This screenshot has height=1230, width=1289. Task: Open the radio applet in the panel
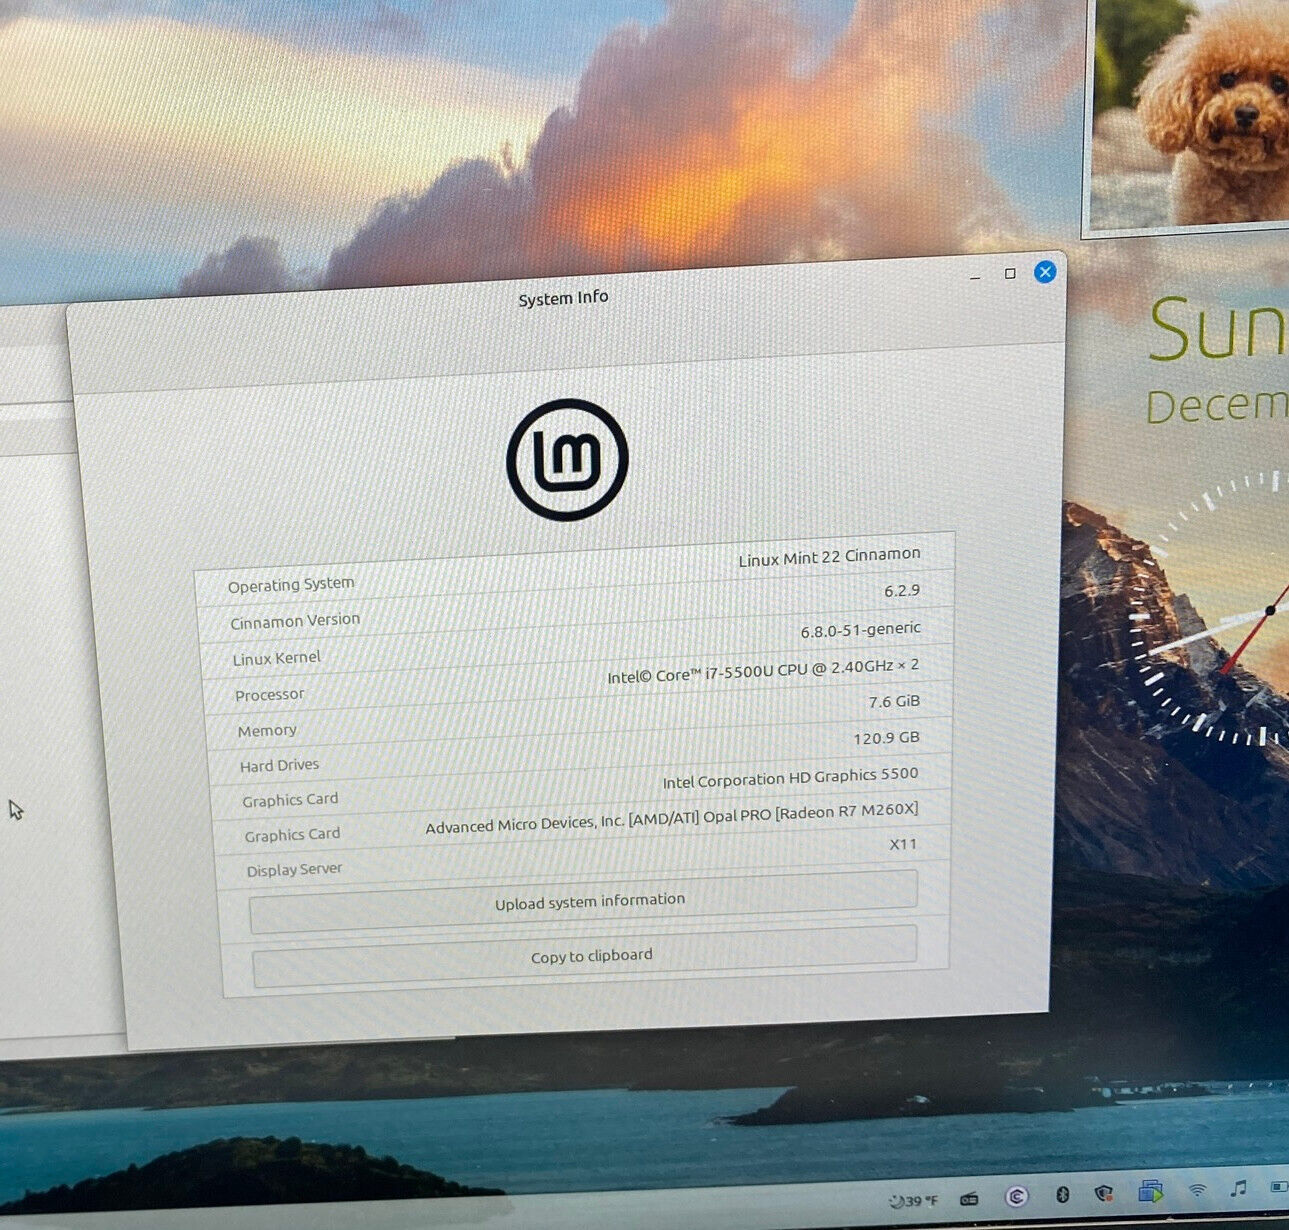(969, 1199)
